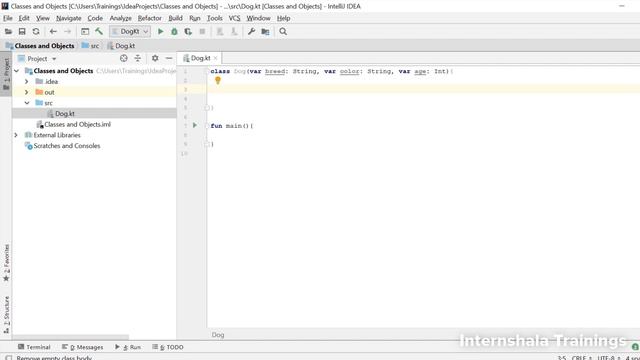This screenshot has height=360, width=640.
Task: Open the VCS menu
Action: click(x=234, y=18)
